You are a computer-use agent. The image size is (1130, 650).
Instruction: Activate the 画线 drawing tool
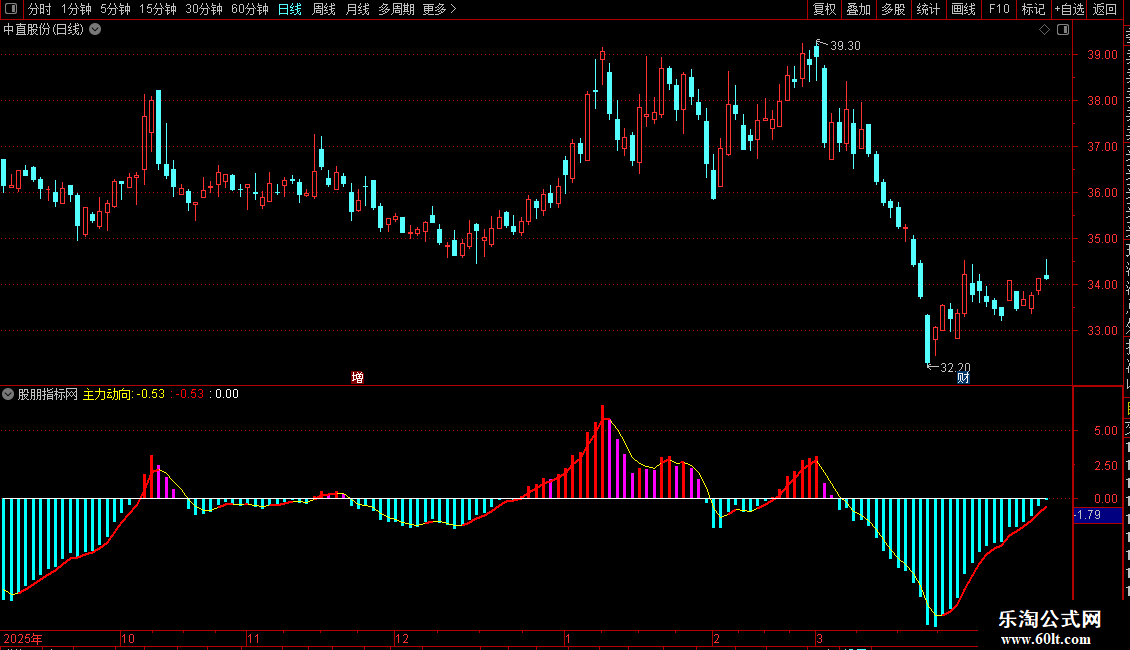[963, 9]
